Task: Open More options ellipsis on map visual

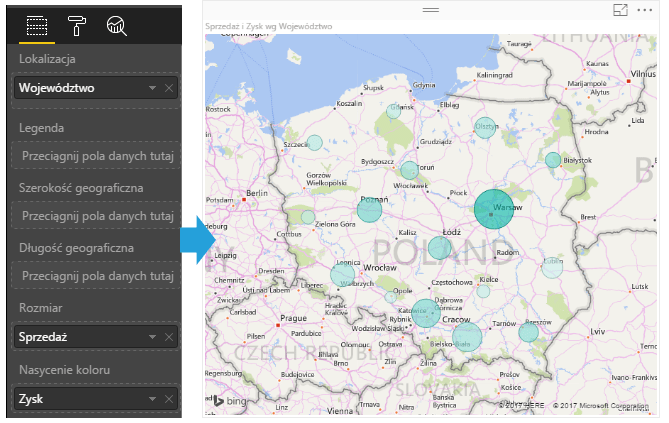Action: click(x=643, y=9)
